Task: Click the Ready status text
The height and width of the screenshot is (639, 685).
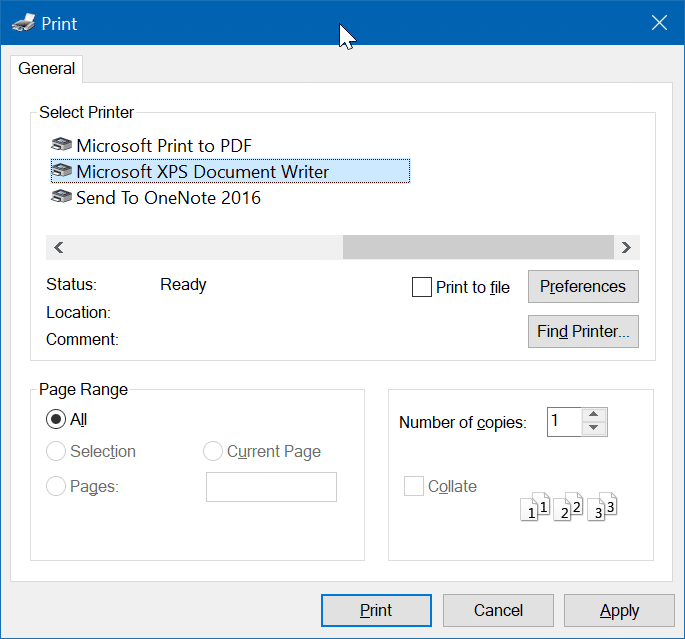Action: coord(183,285)
